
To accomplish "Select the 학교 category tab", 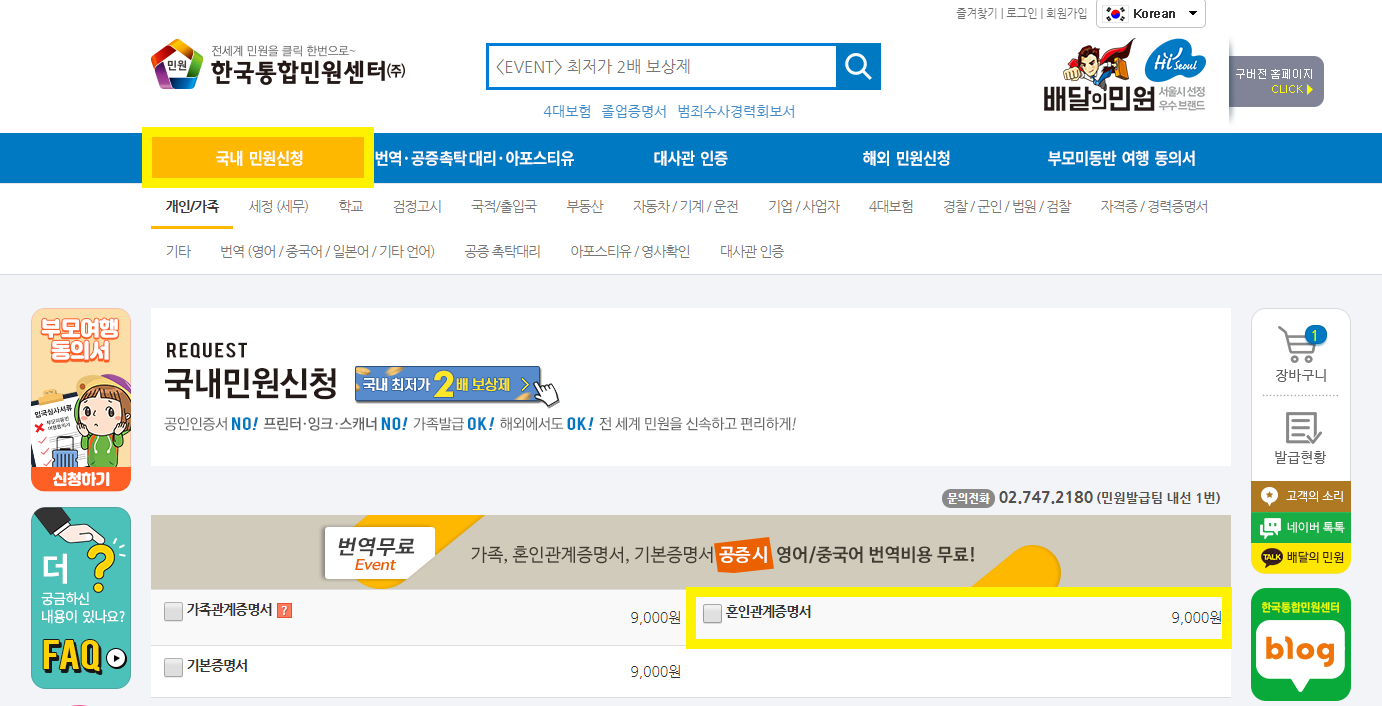I will [350, 207].
